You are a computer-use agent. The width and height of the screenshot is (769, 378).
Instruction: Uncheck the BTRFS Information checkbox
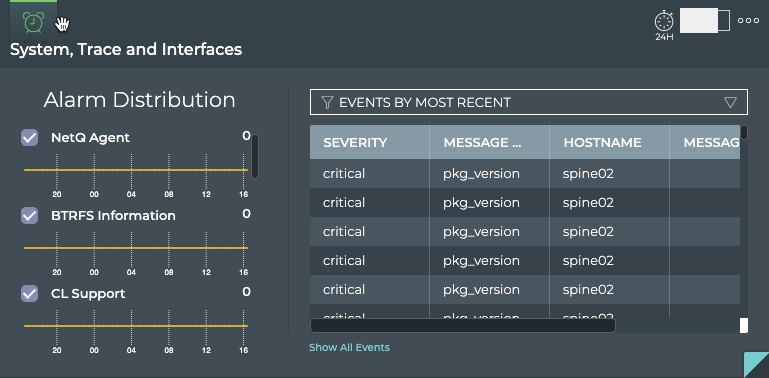[29, 215]
